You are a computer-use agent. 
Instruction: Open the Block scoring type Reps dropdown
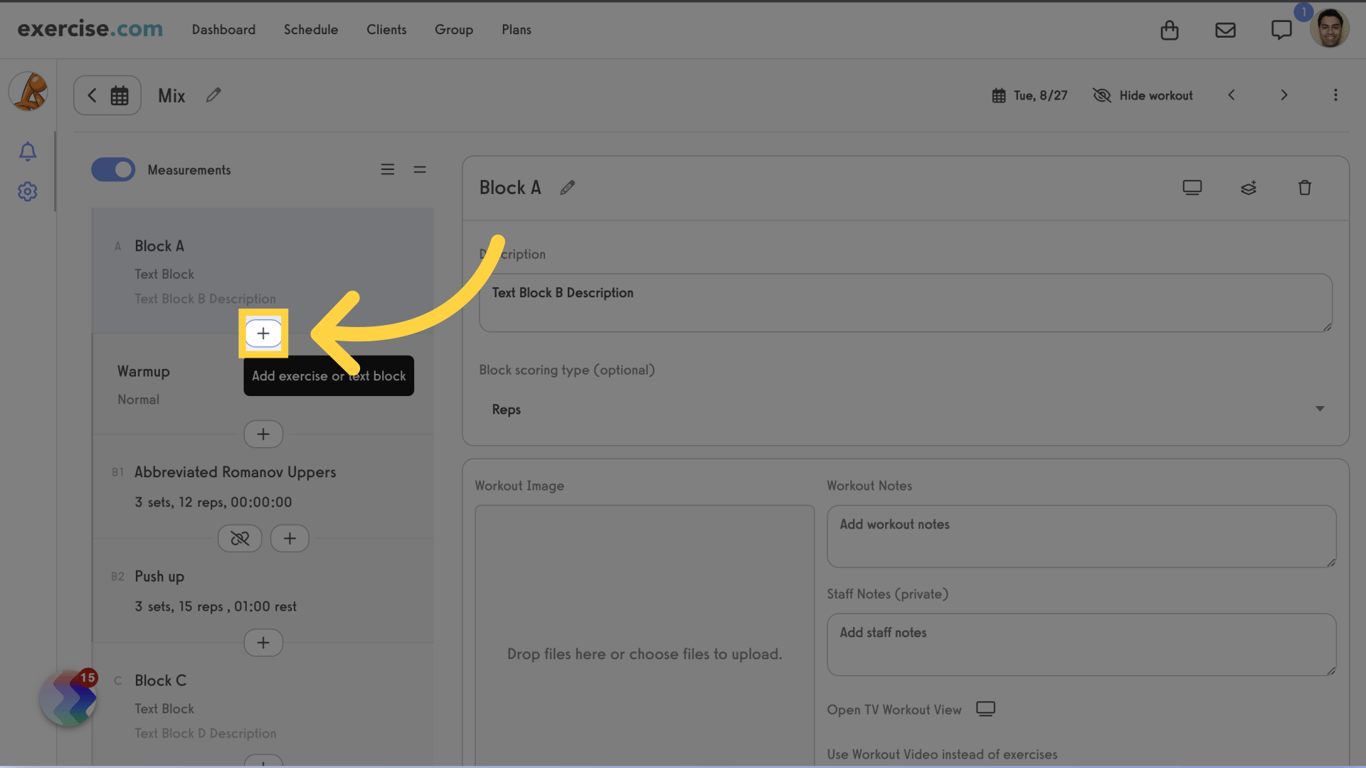pos(905,409)
